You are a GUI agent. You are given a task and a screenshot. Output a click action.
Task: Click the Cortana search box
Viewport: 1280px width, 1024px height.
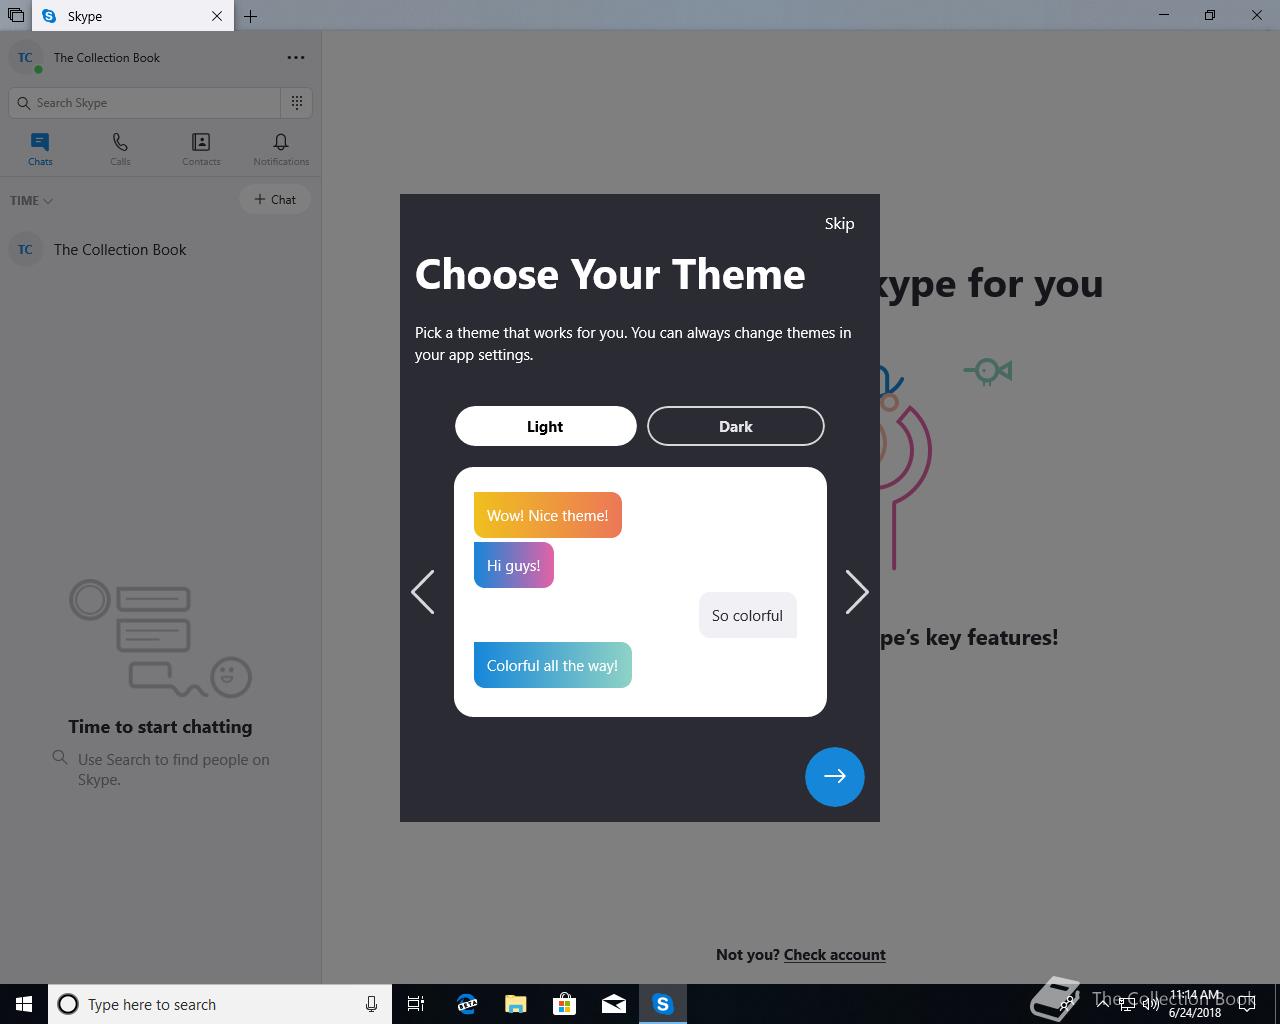click(x=220, y=1004)
